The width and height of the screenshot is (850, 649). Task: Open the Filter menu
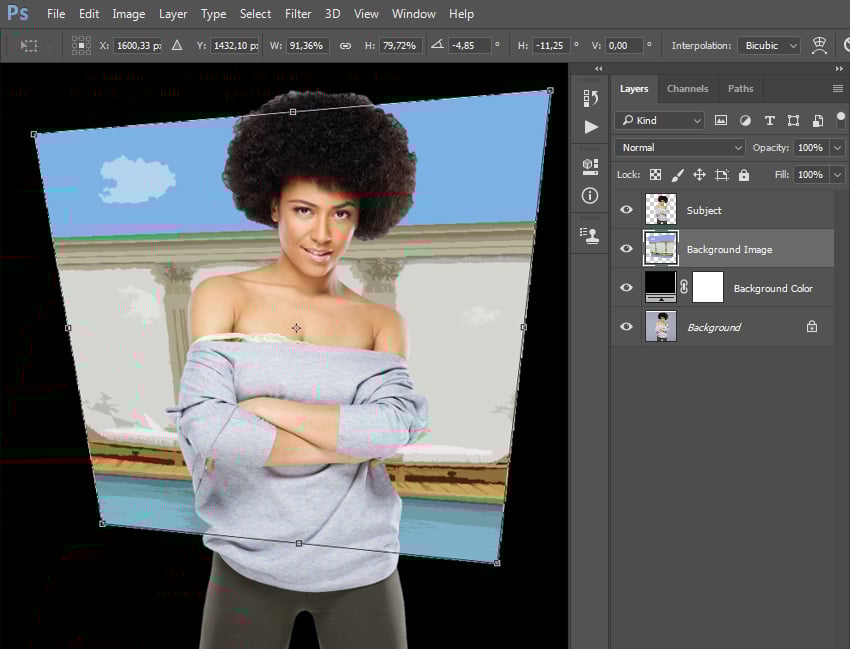click(x=298, y=13)
